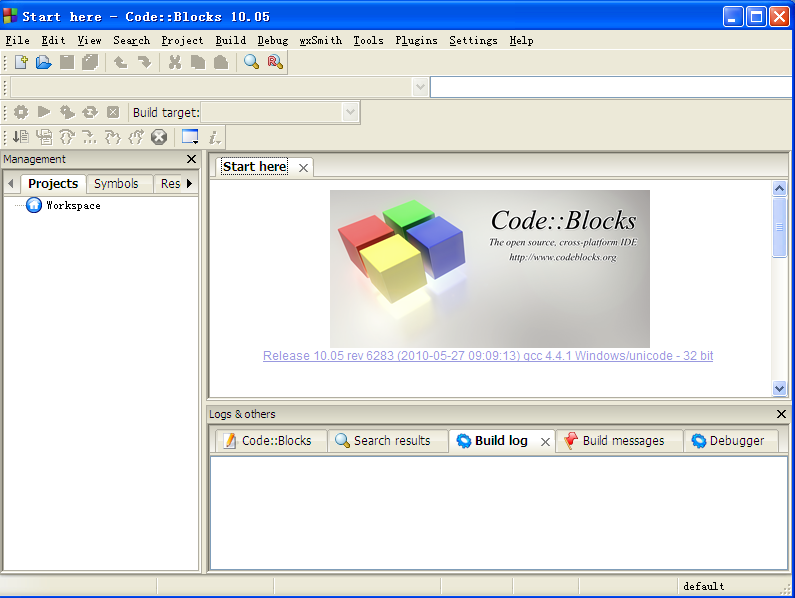Switch to the Res tab
Viewport: 795px width, 598px height.
point(170,184)
